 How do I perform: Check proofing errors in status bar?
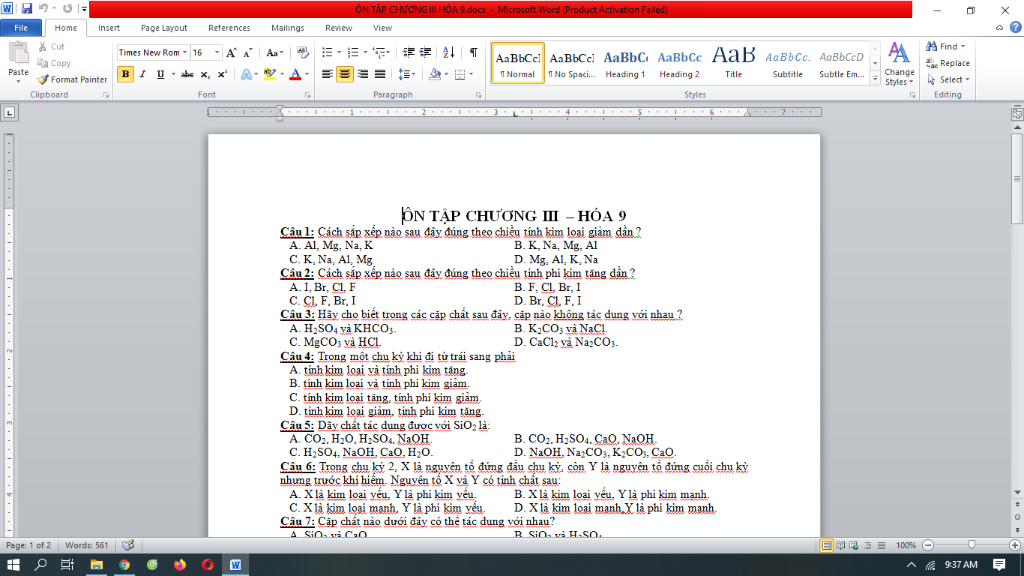pos(128,545)
